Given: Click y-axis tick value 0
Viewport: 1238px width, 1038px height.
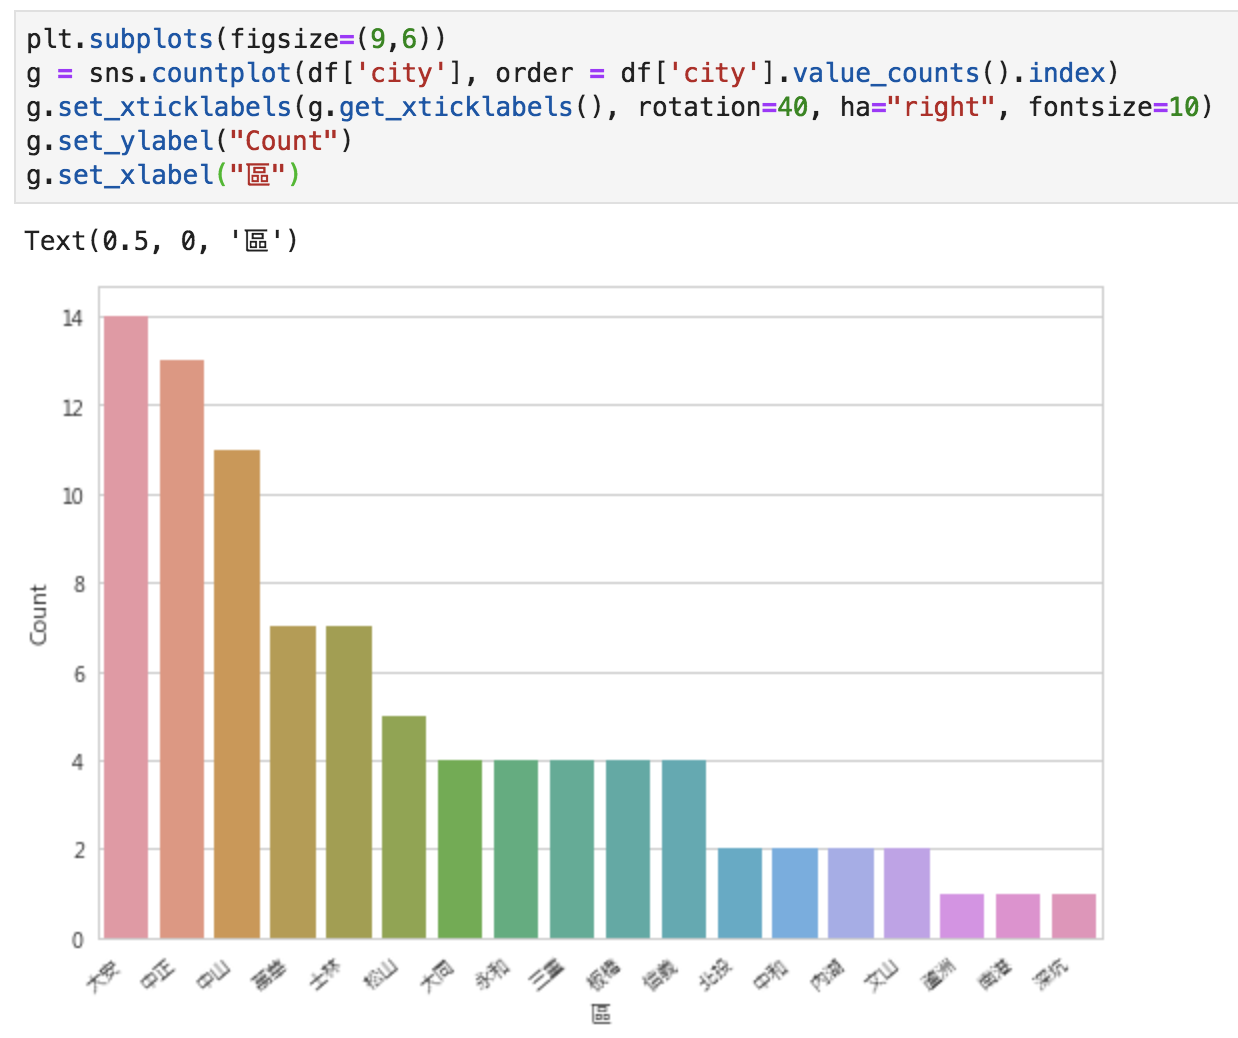Looking at the screenshot, I should tap(79, 939).
